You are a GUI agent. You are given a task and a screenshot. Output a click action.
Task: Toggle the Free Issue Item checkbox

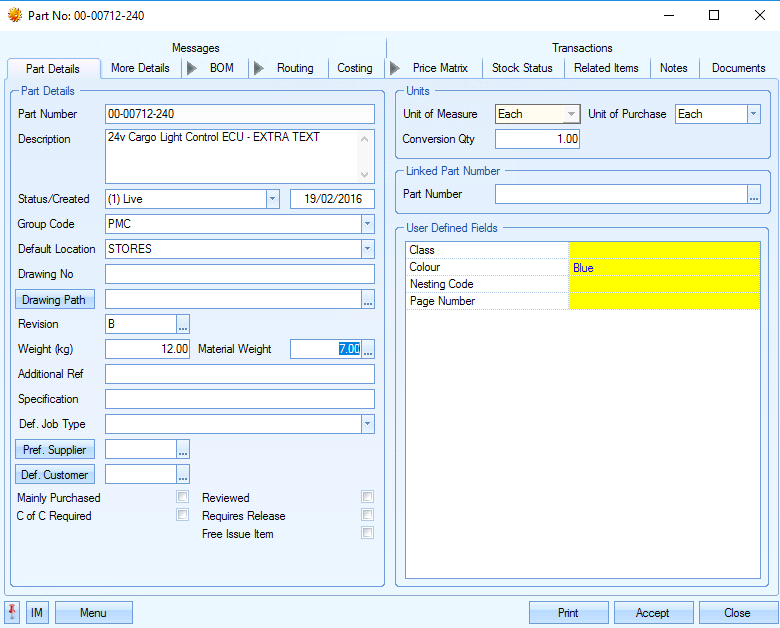(x=368, y=533)
